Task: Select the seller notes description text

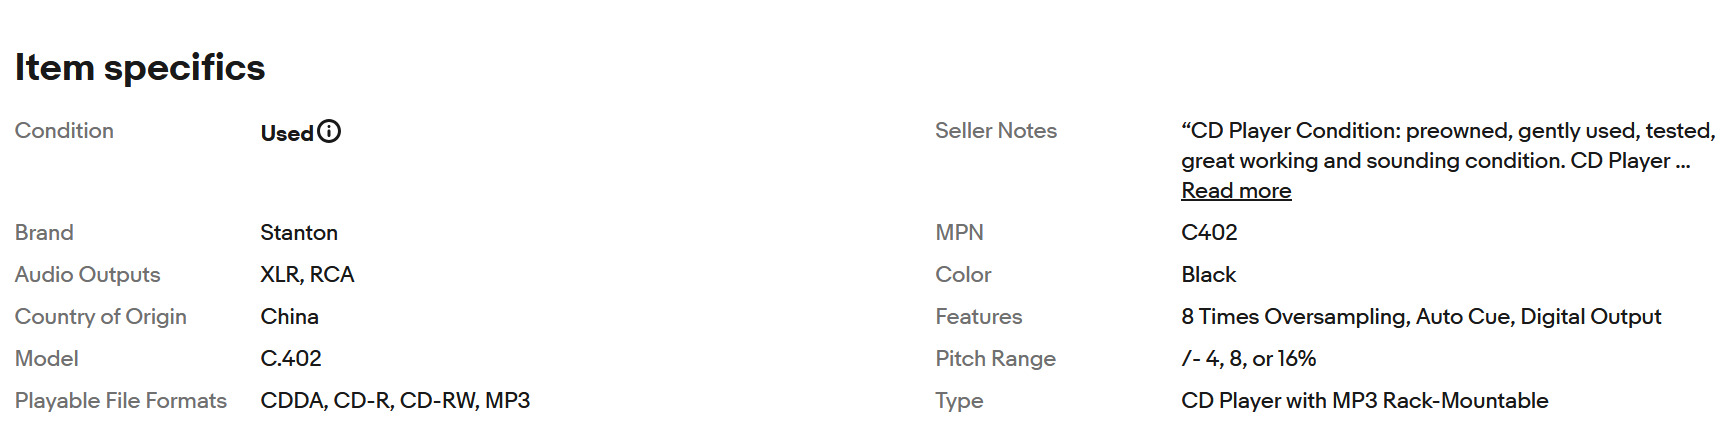Action: (1447, 146)
